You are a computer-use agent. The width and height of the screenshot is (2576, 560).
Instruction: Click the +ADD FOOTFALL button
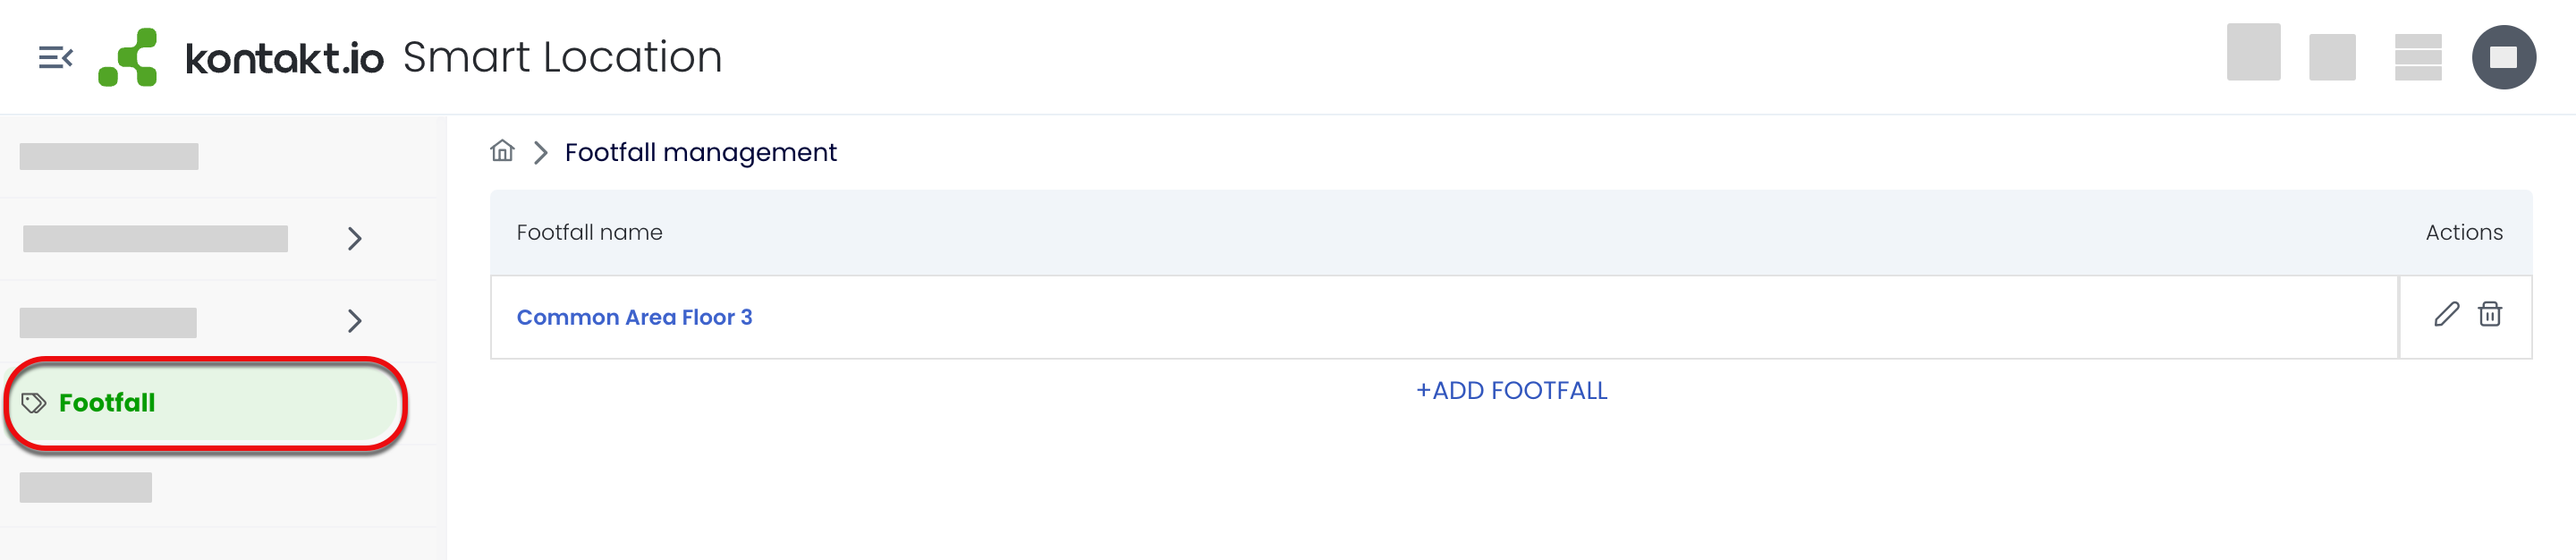point(1511,391)
